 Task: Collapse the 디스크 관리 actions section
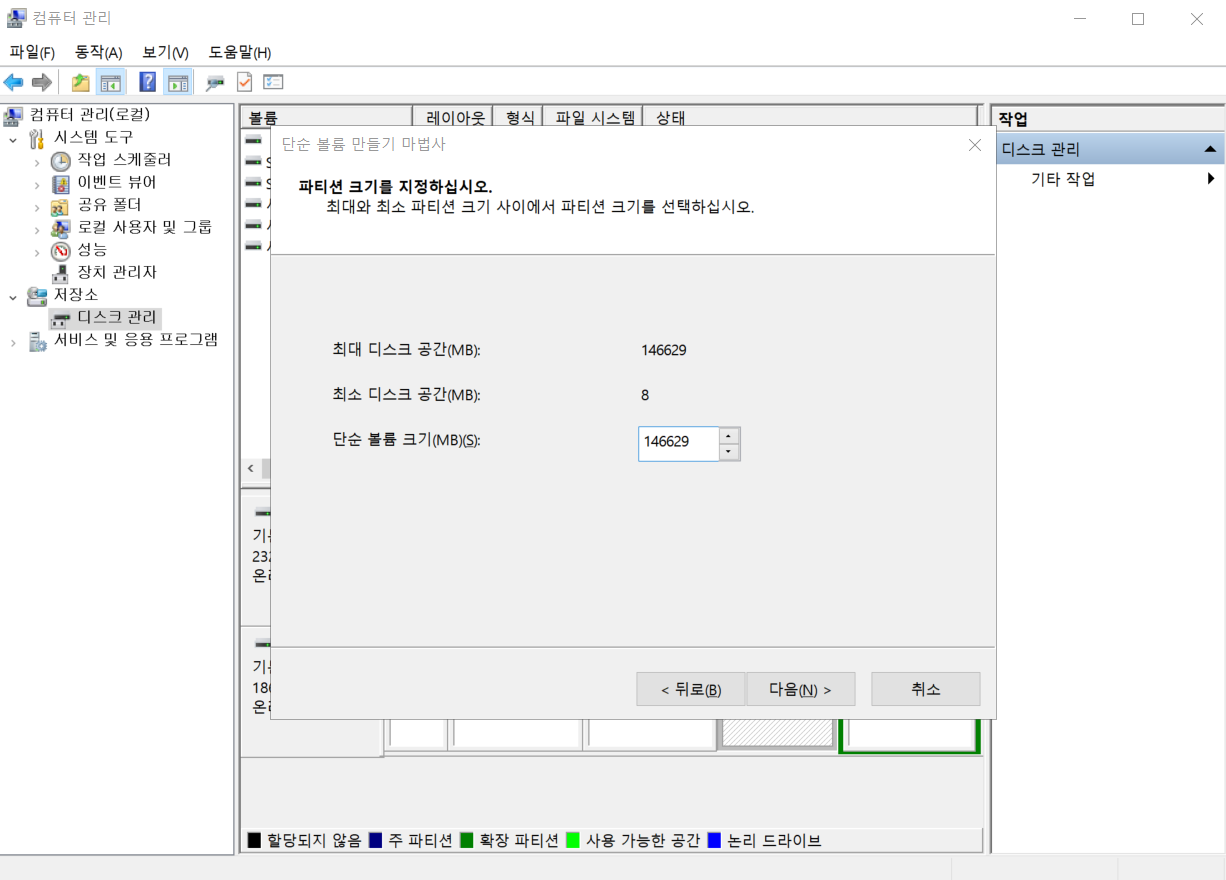1209,147
